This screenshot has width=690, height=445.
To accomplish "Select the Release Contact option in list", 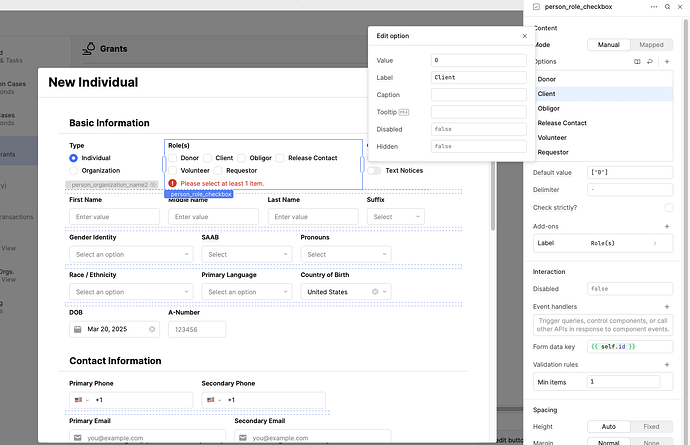I will point(603,123).
